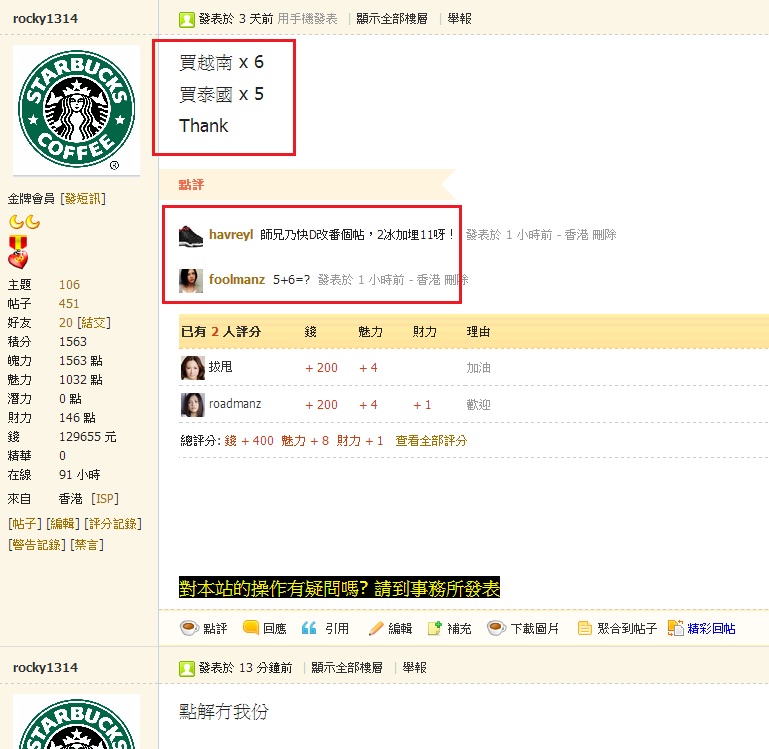The height and width of the screenshot is (749, 769).
Task: Click 舉報 on the top post header
Action: coord(460,19)
